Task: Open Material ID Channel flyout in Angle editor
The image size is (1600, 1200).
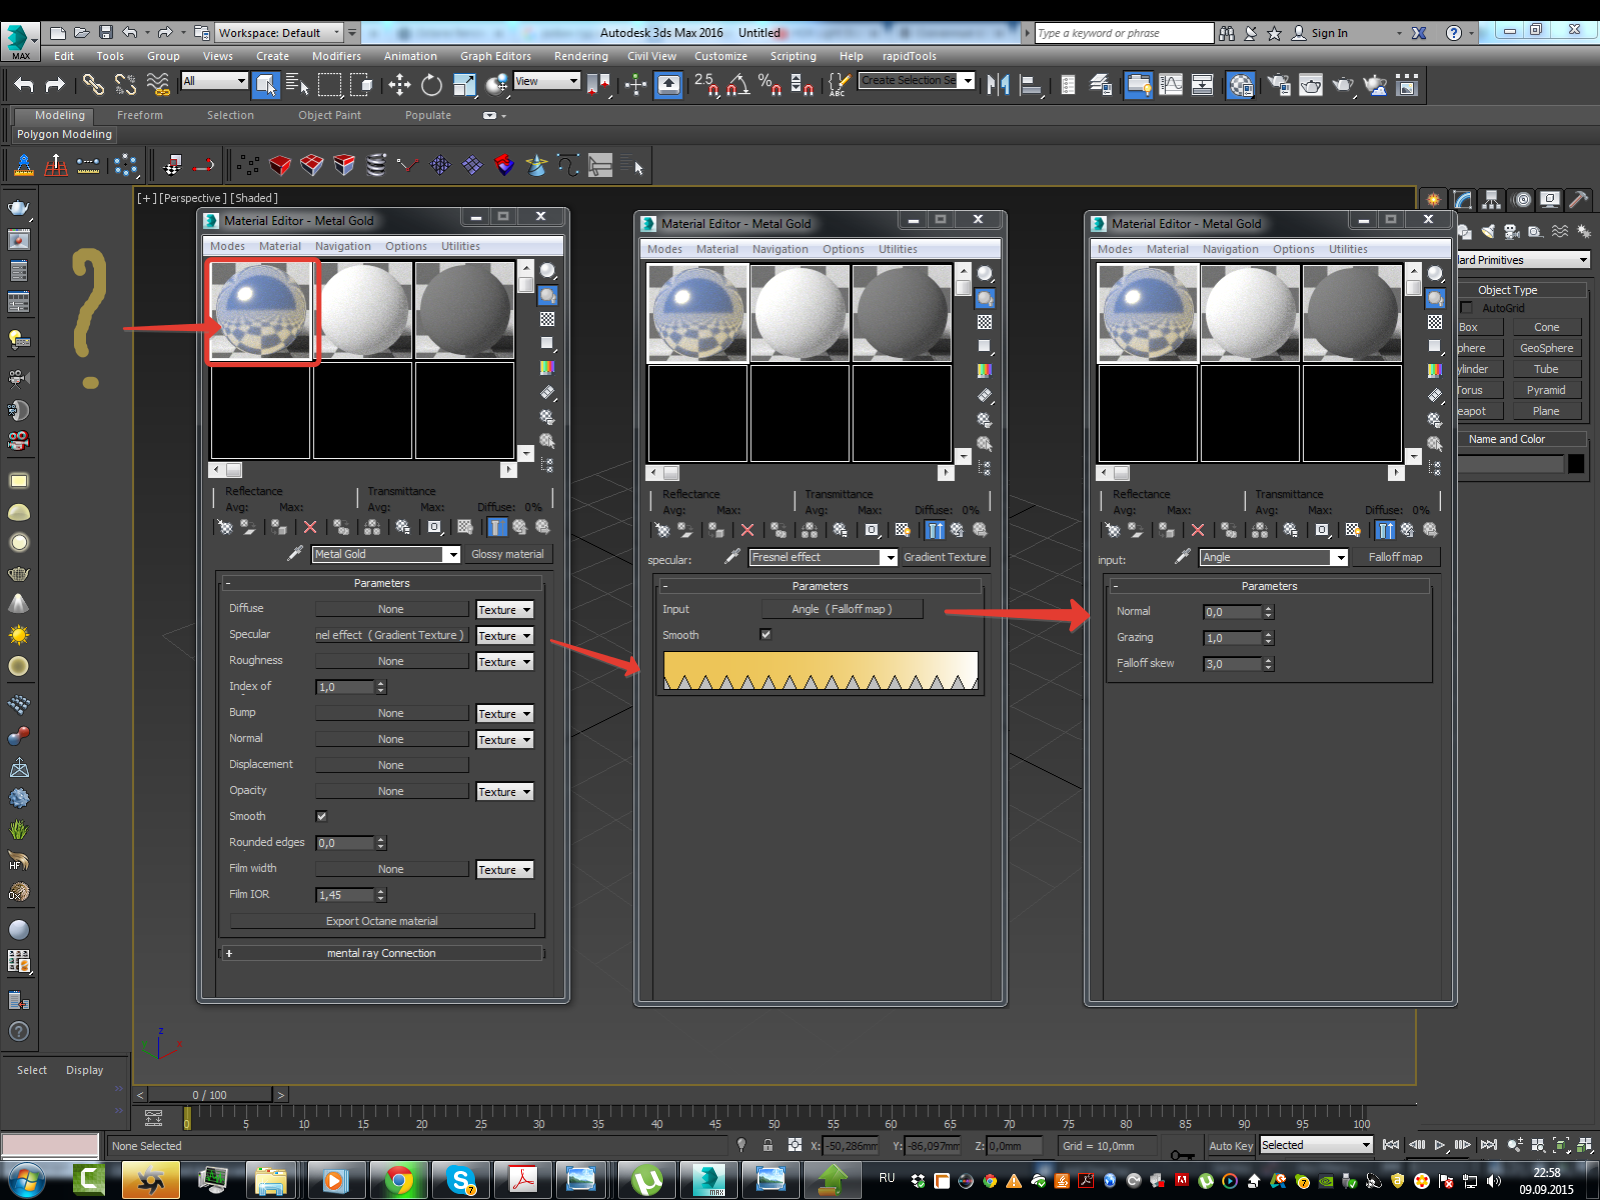Action: (1322, 530)
